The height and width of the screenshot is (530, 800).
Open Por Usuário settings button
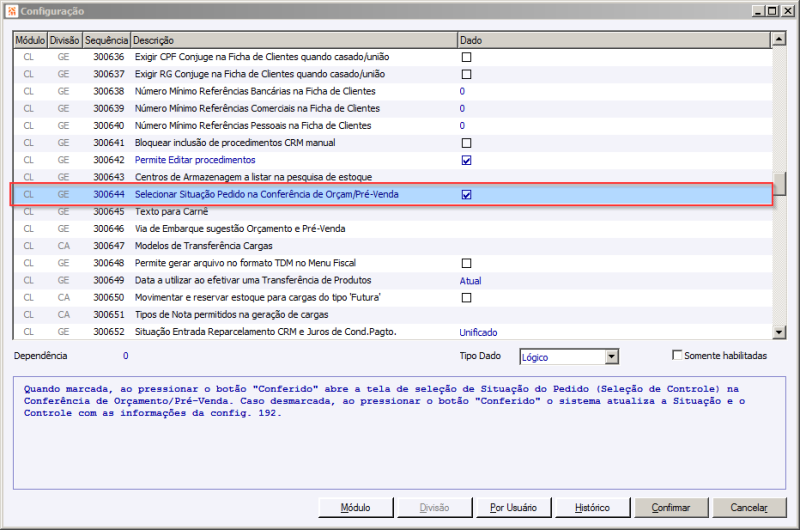513,508
